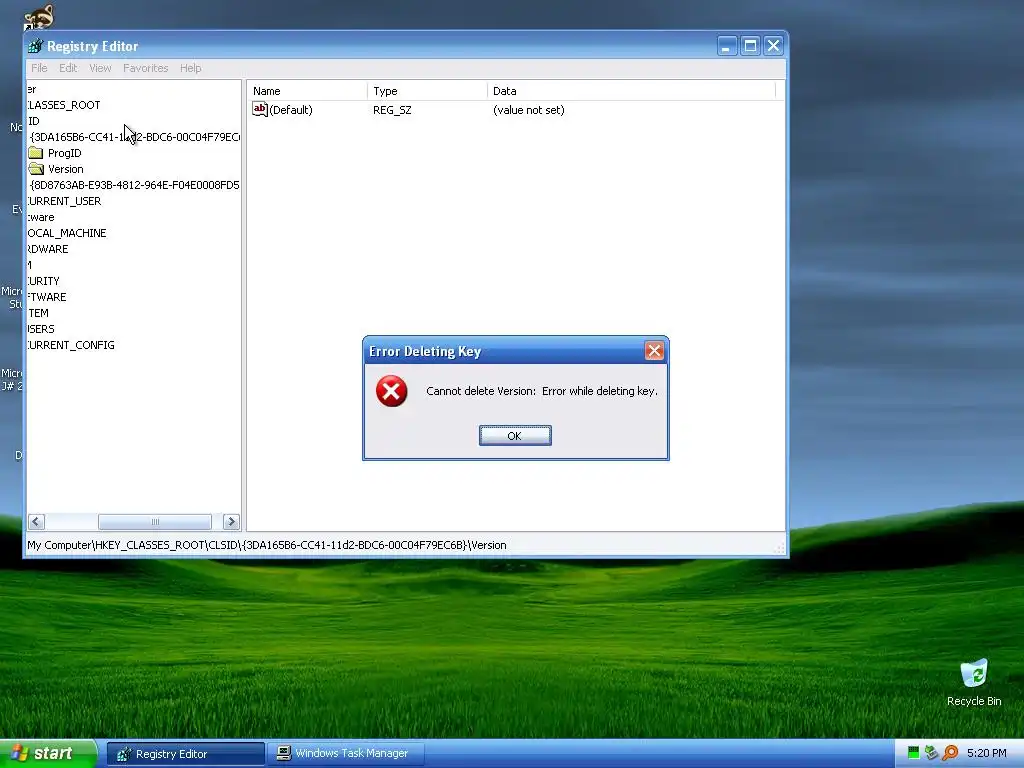Screen dimensions: 1024x768
Task: Select the Version key in tree
Action: click(65, 169)
